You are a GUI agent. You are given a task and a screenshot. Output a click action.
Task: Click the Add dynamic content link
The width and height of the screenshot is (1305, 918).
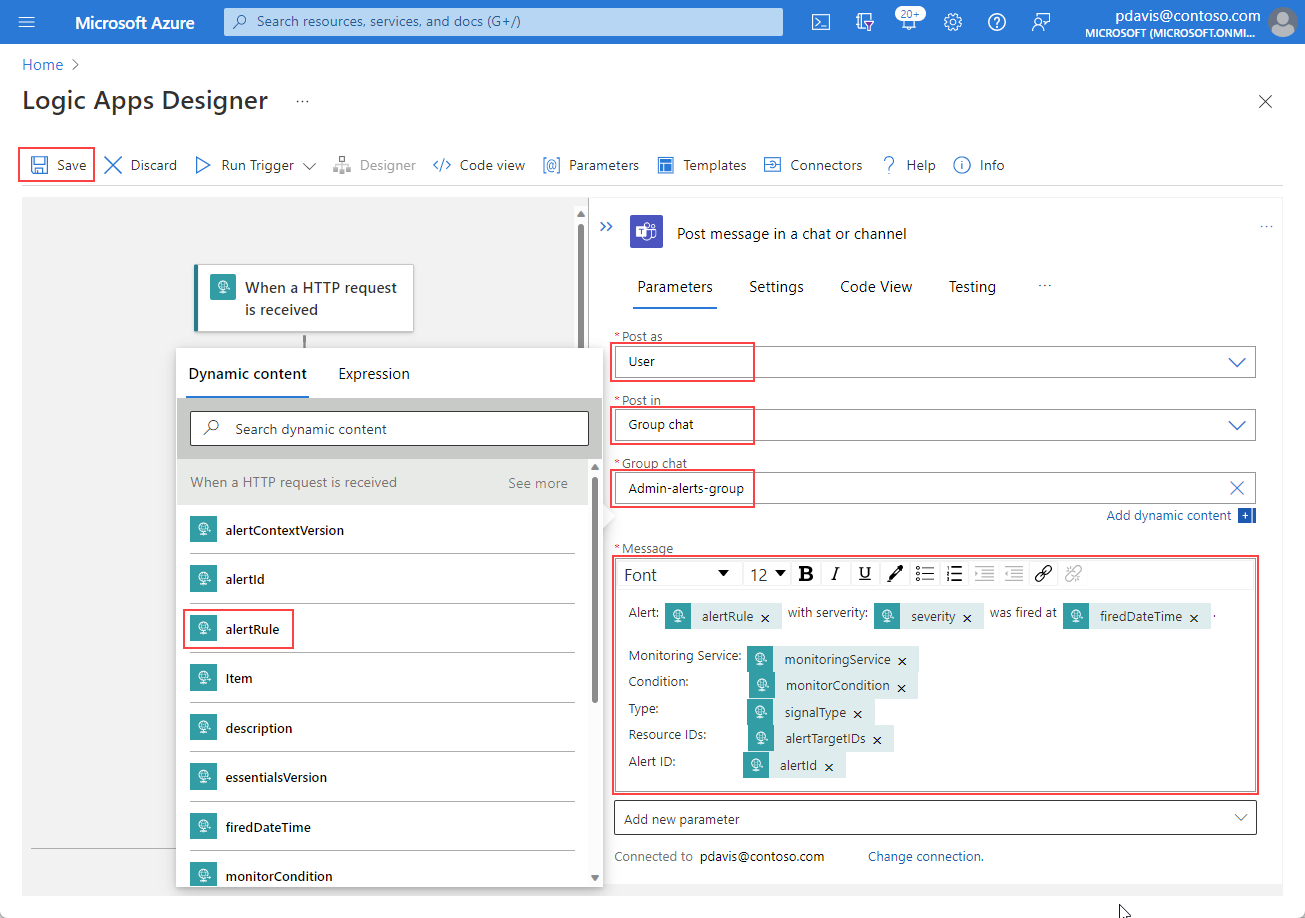(x=1169, y=516)
